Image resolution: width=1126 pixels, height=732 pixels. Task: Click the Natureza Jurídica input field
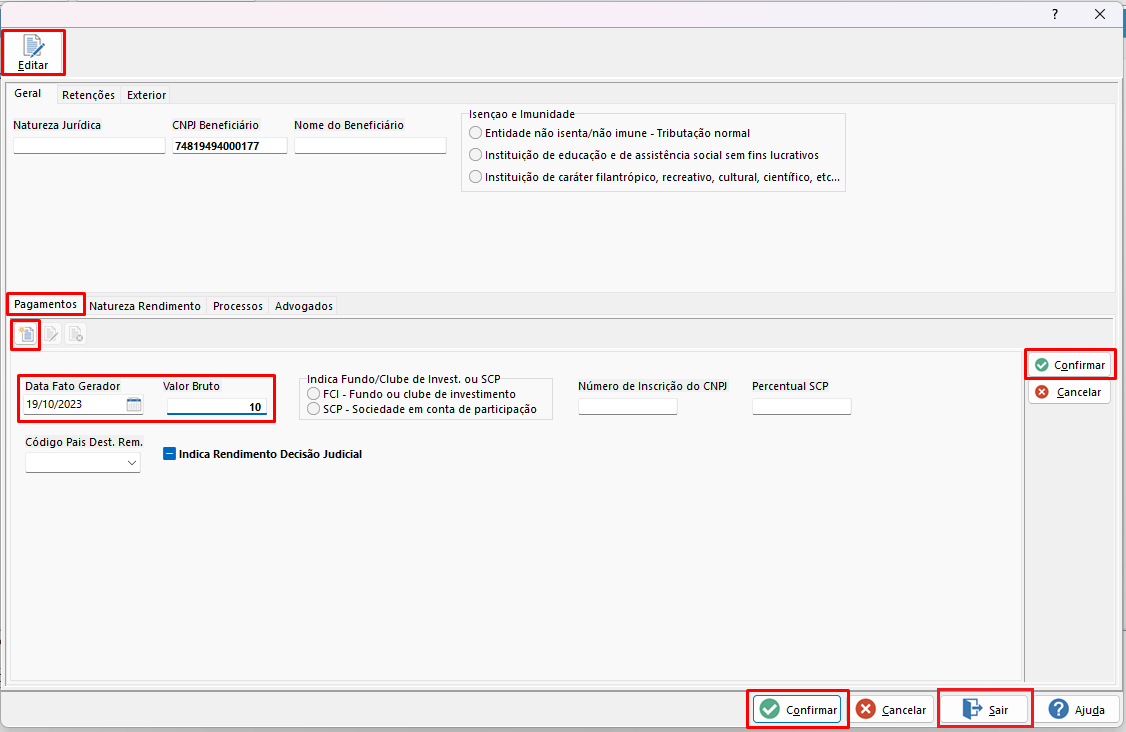coord(89,146)
